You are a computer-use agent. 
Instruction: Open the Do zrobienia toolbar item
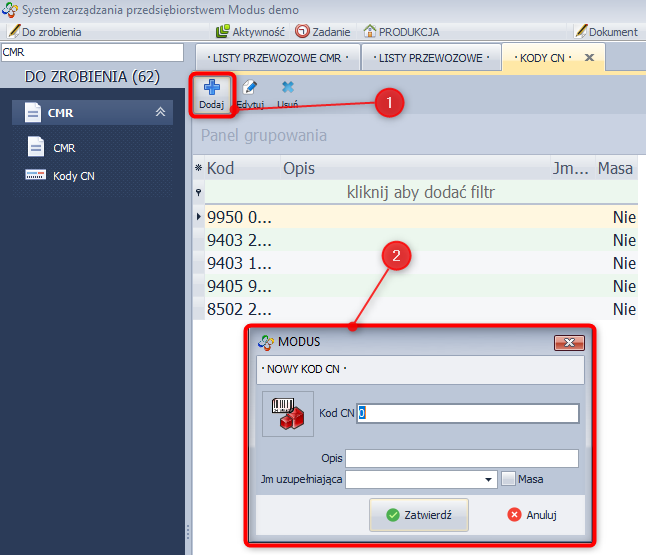[45, 32]
